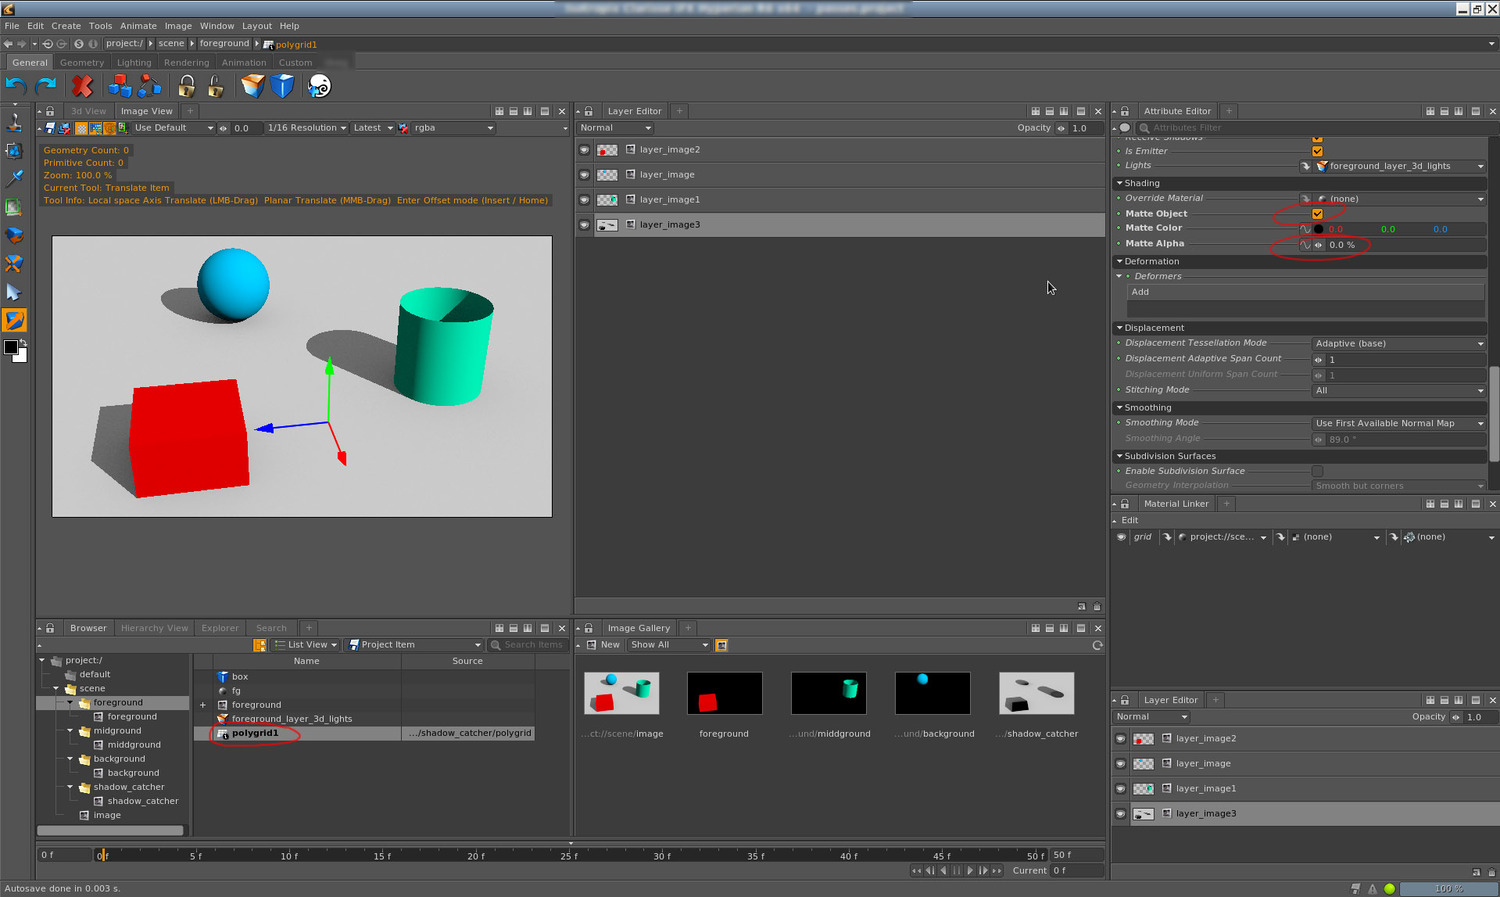Select the arrow pointer selection tool
Screen dimensions: 1500x897
(14, 292)
